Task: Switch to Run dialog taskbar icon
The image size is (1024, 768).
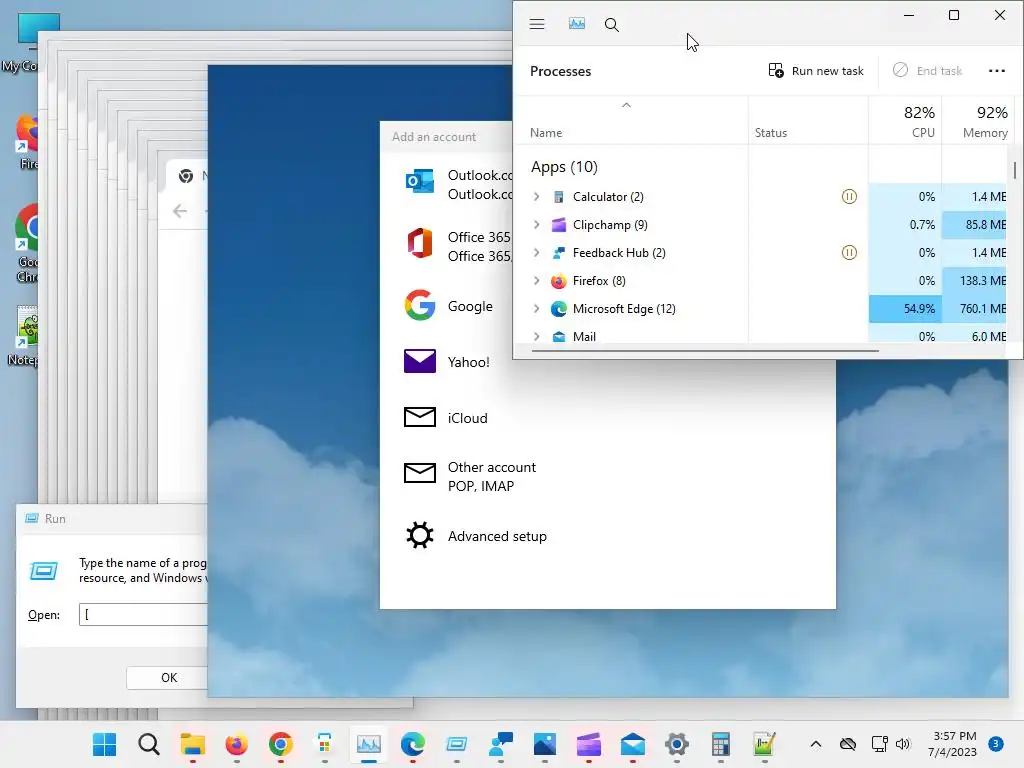Action: click(x=456, y=744)
